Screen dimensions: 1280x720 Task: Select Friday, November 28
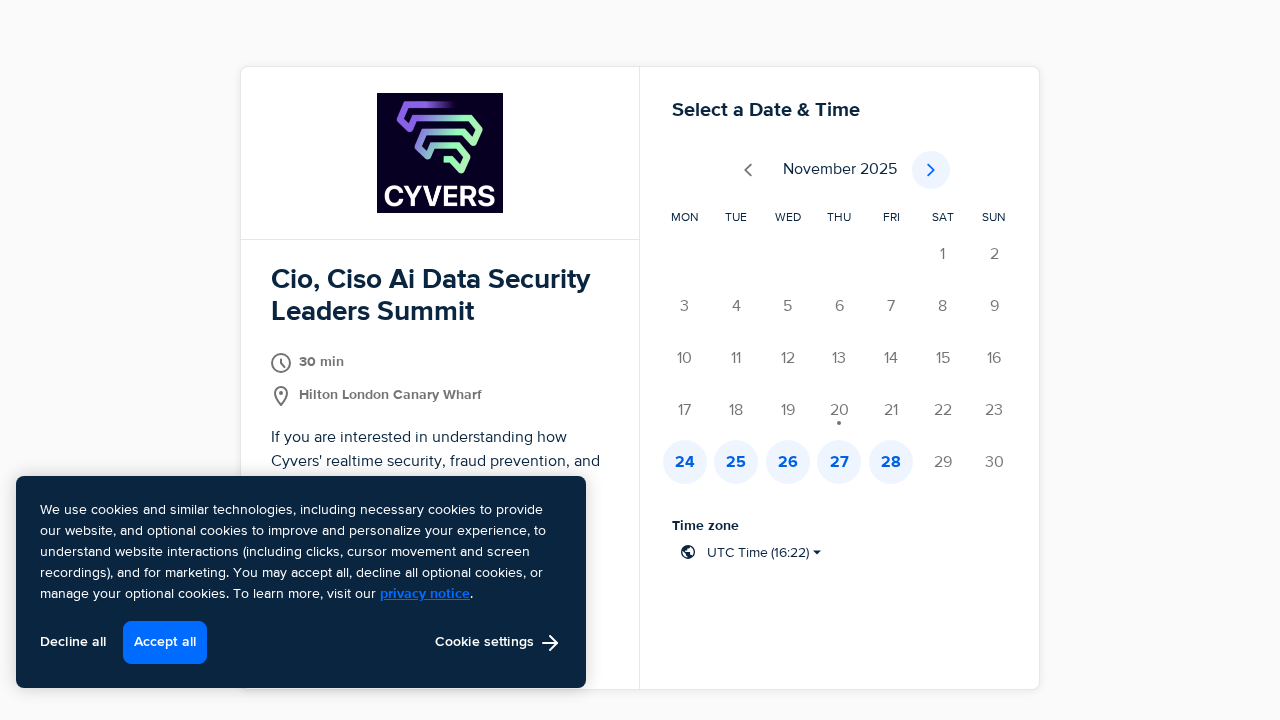click(x=891, y=462)
